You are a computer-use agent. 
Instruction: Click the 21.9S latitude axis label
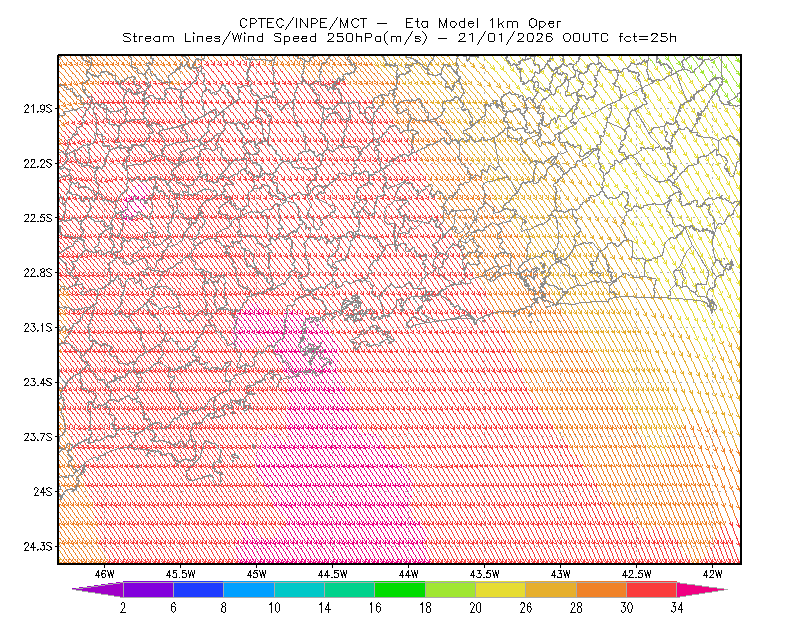pos(37,108)
